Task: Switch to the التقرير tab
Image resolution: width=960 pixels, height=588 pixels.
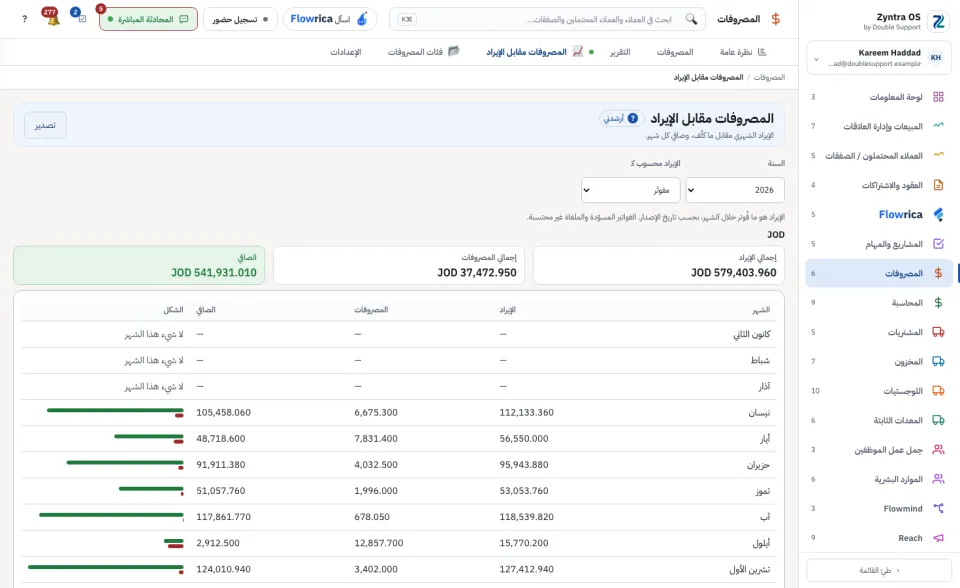Action: [620, 52]
